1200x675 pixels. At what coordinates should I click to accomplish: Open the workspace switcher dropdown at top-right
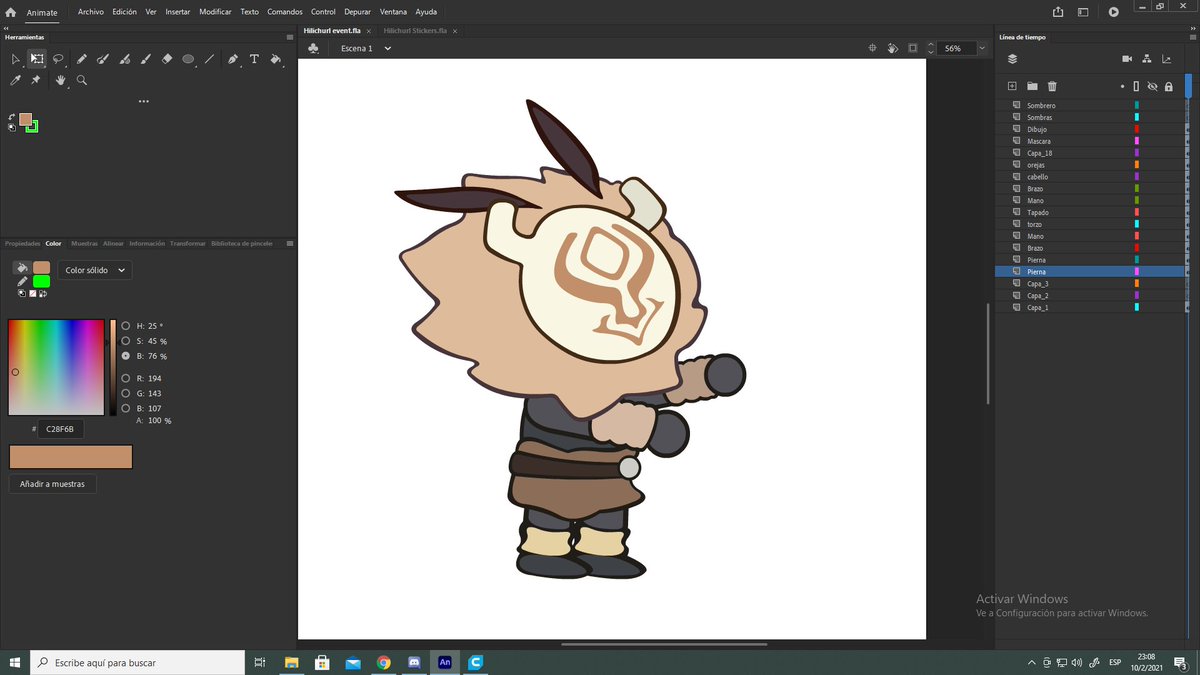coord(1084,12)
